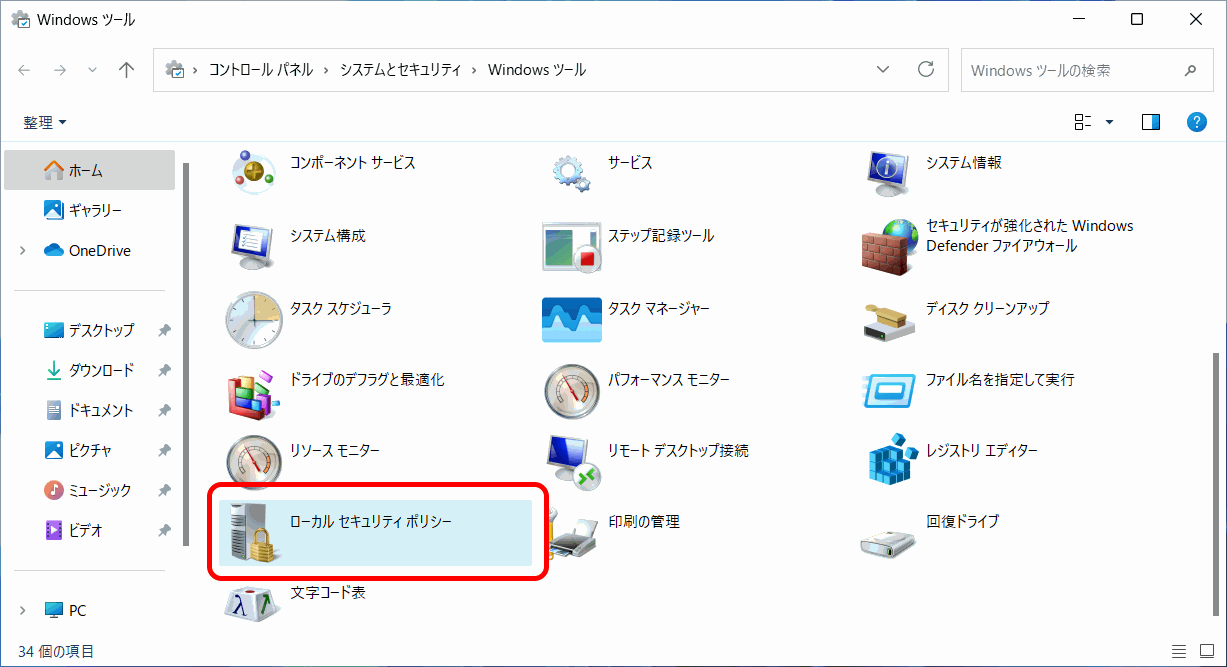Open the サービス gear icon

coord(571,171)
